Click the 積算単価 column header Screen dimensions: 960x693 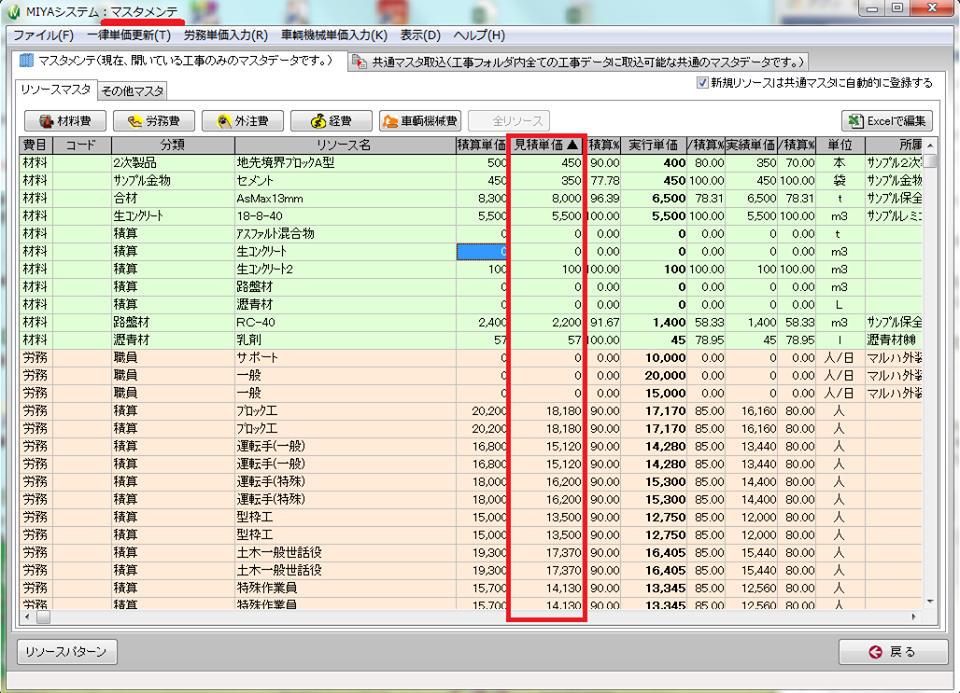click(x=481, y=145)
